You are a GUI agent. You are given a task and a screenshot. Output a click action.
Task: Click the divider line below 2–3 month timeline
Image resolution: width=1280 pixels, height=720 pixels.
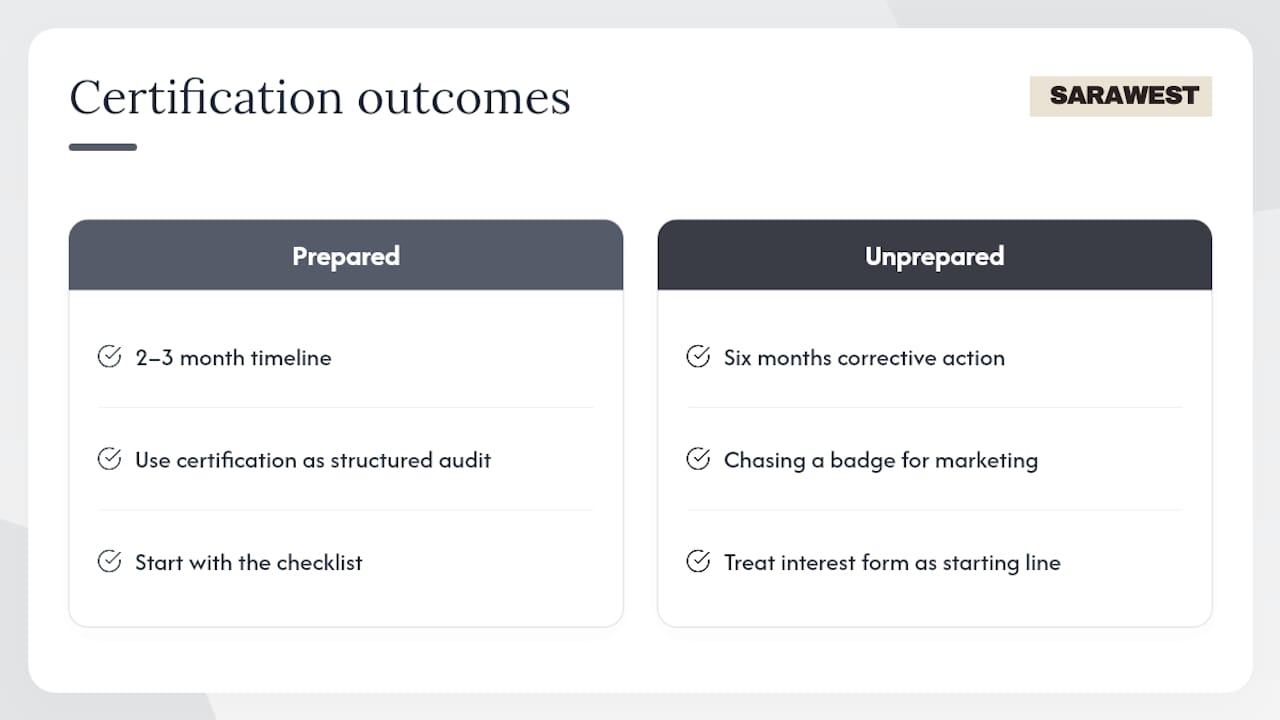point(346,407)
